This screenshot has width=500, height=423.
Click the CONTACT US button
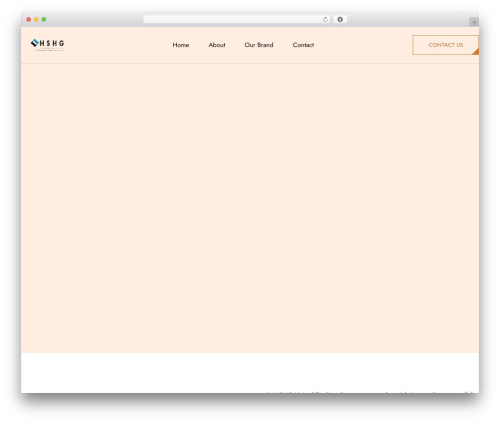446,45
